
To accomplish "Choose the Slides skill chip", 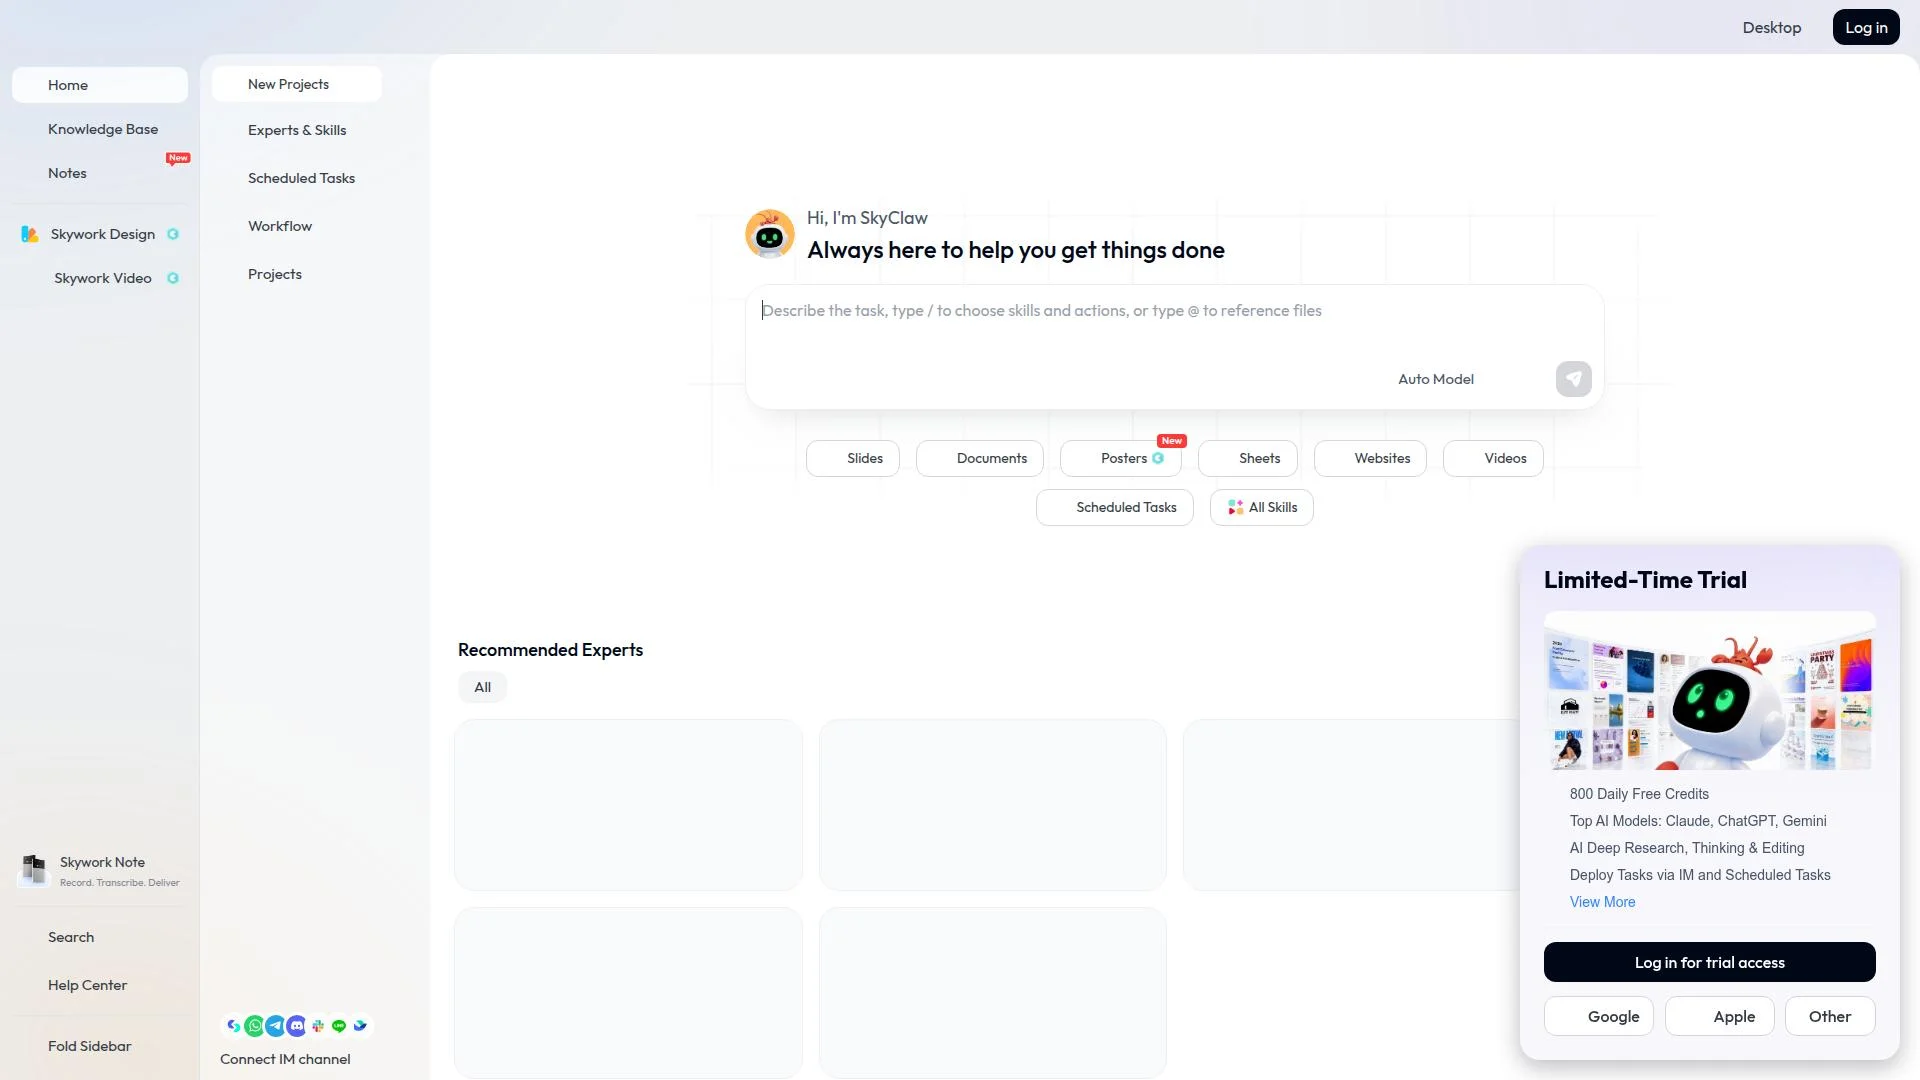I will (x=853, y=458).
